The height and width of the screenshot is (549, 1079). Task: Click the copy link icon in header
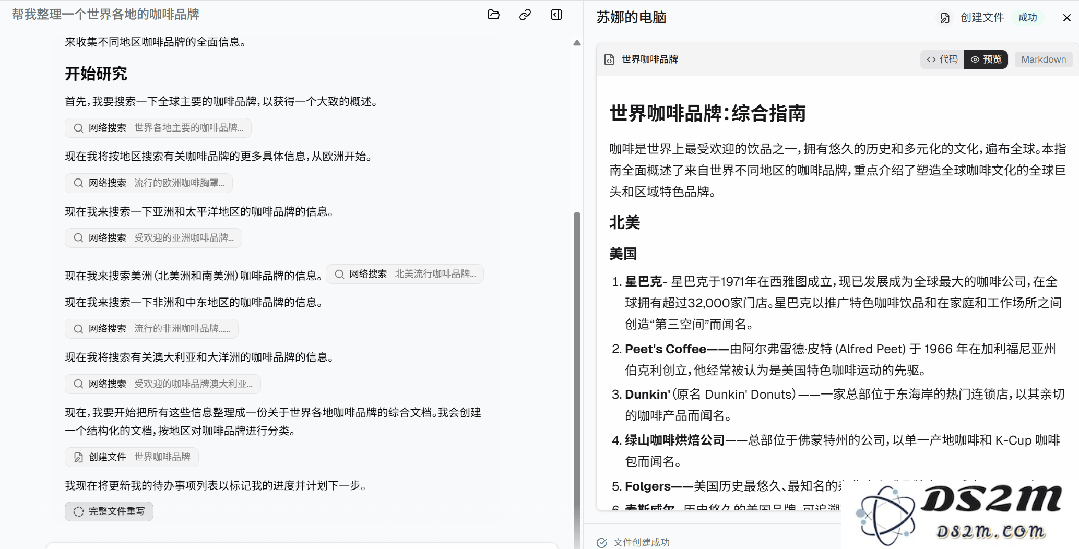tap(525, 14)
